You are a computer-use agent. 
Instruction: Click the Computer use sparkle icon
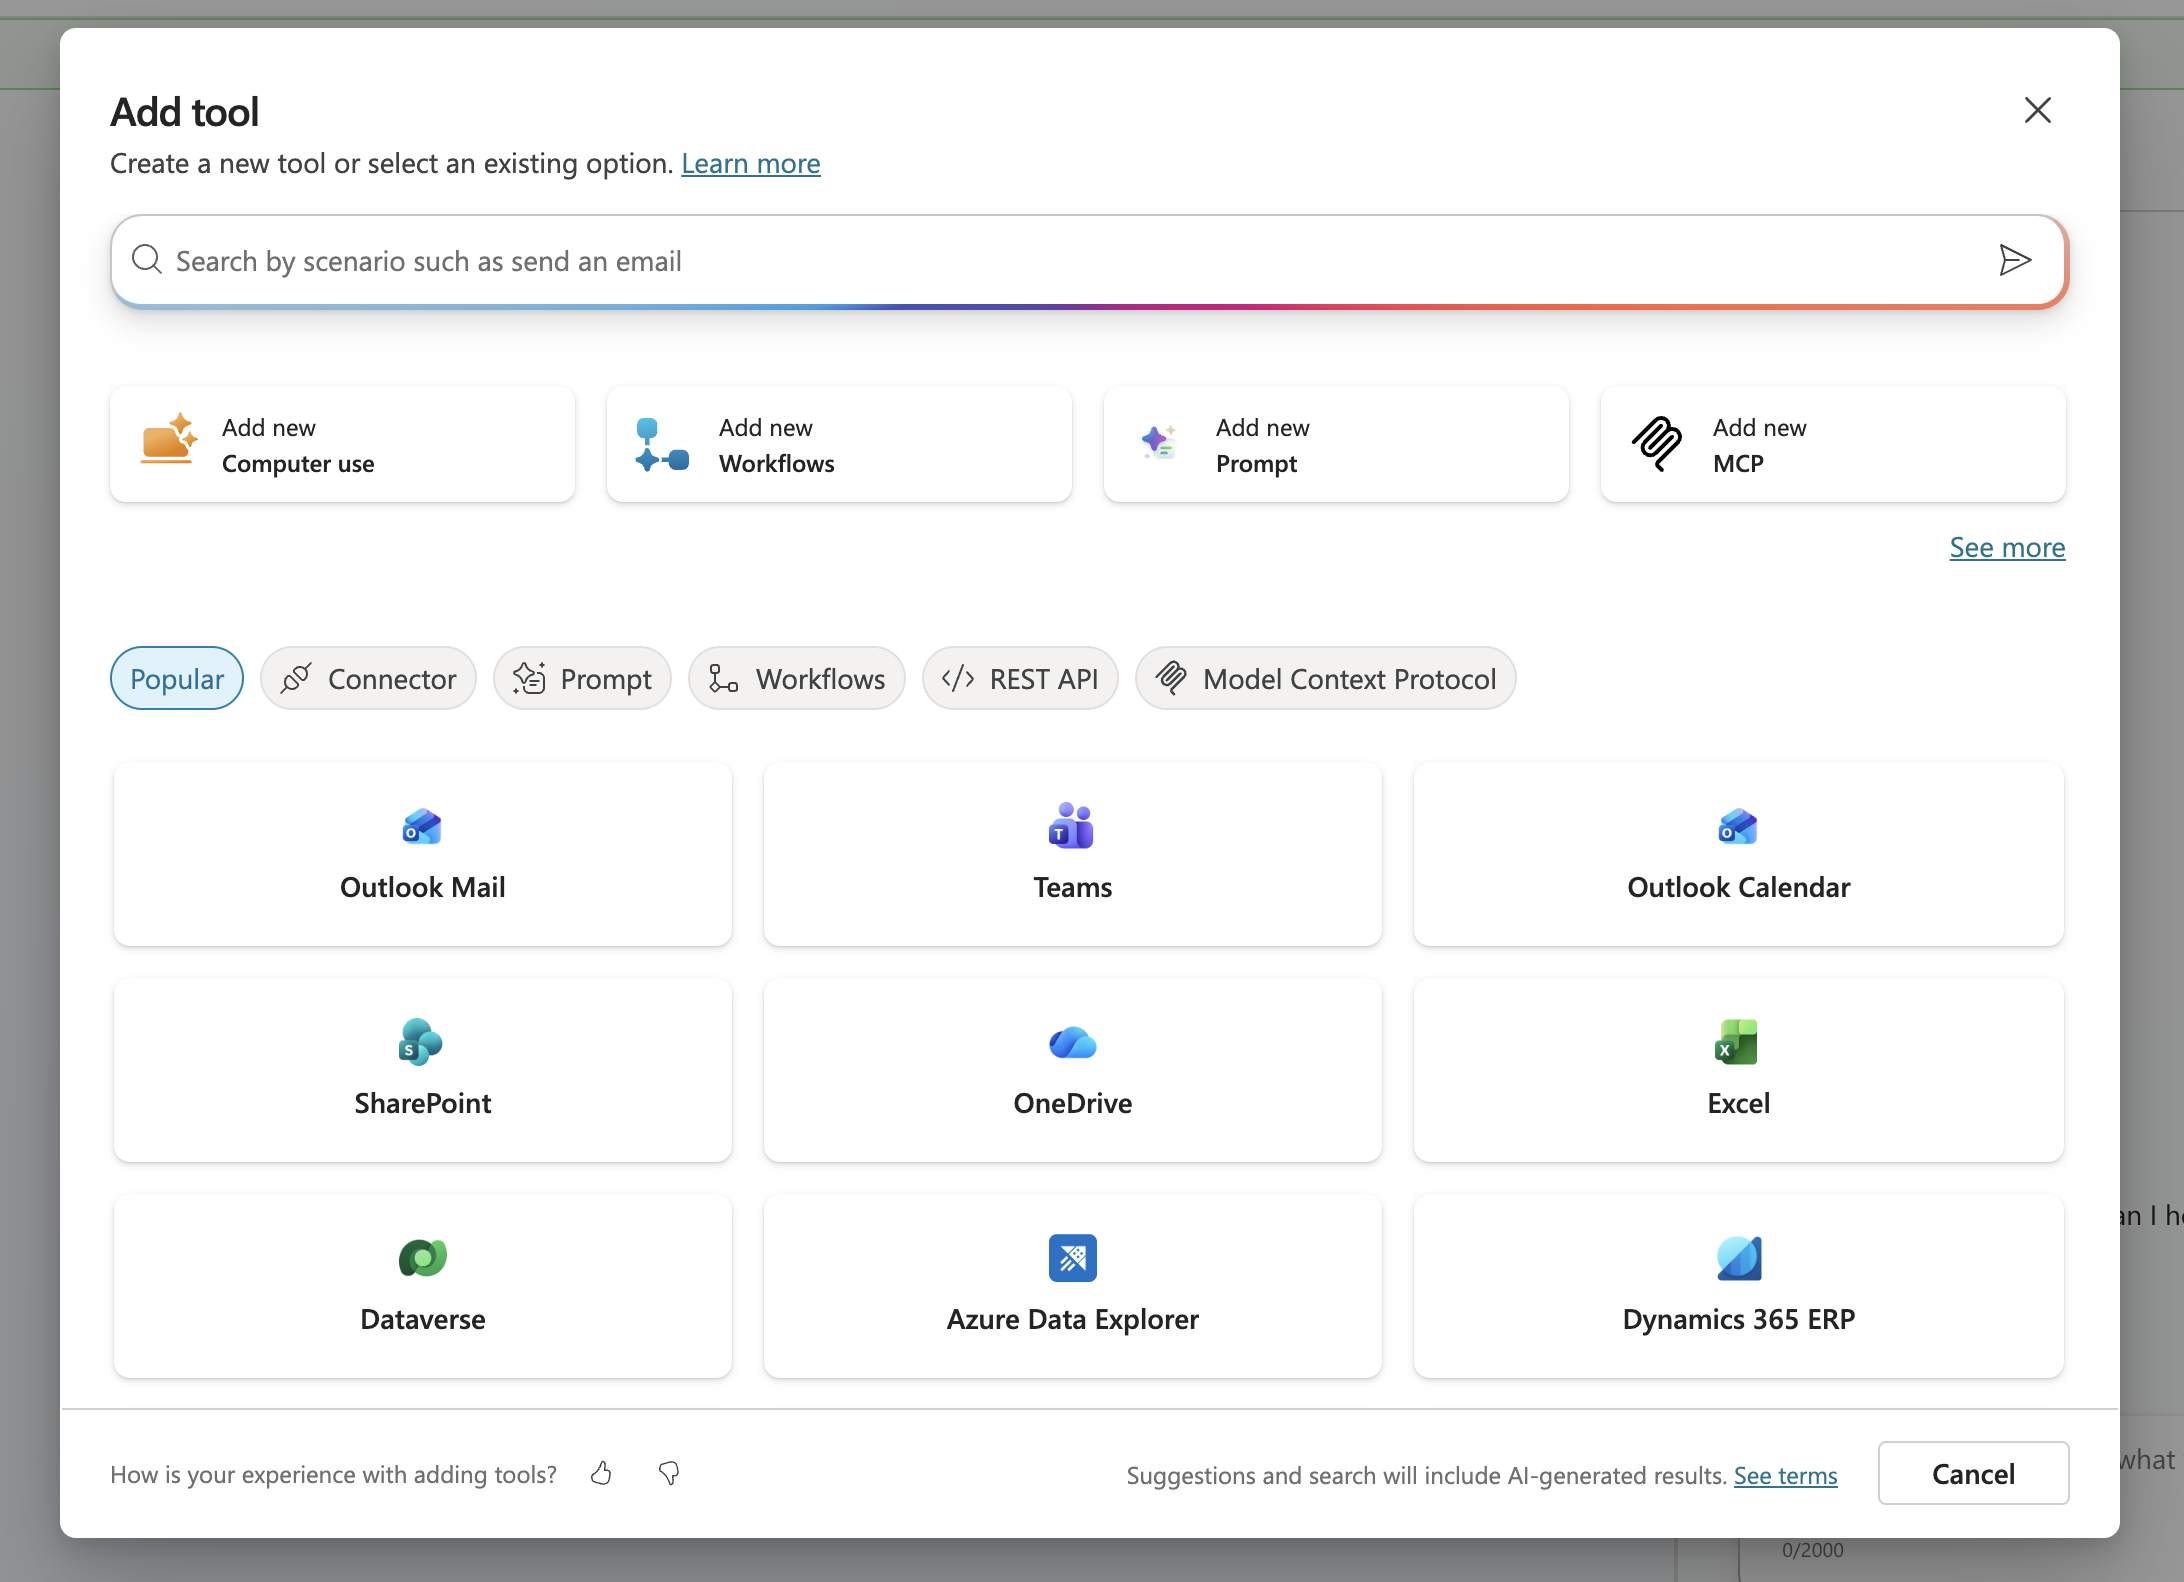click(168, 439)
